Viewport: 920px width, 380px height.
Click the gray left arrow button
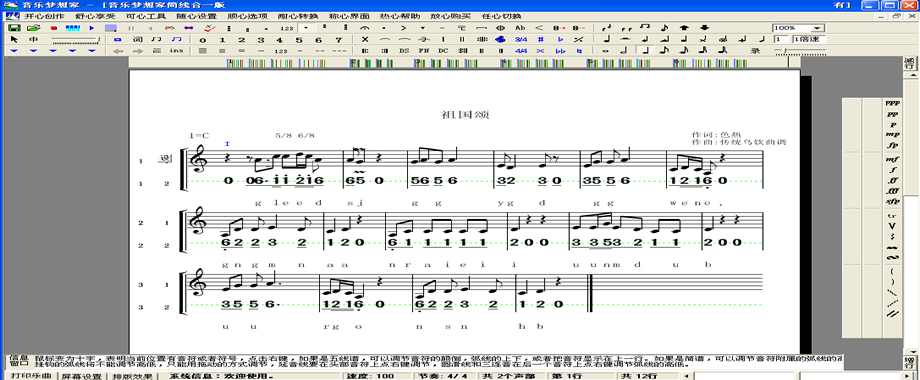119,51
